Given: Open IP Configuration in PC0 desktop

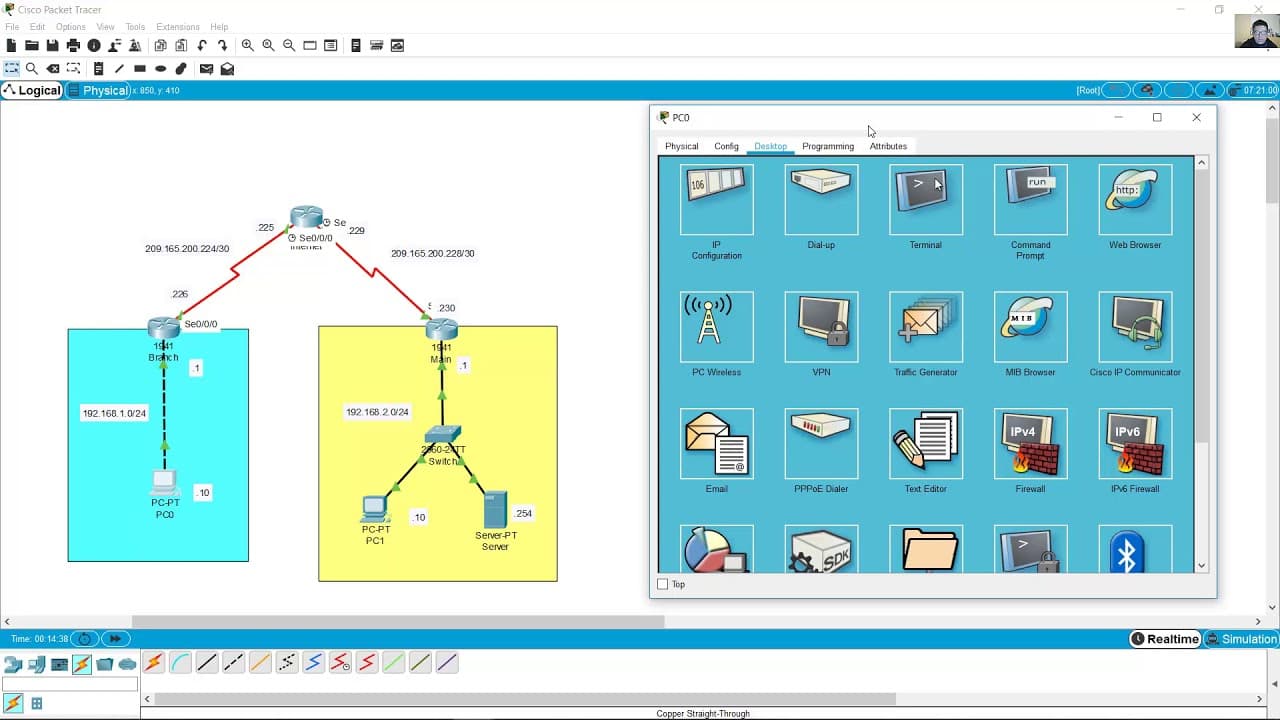Looking at the screenshot, I should tap(716, 200).
